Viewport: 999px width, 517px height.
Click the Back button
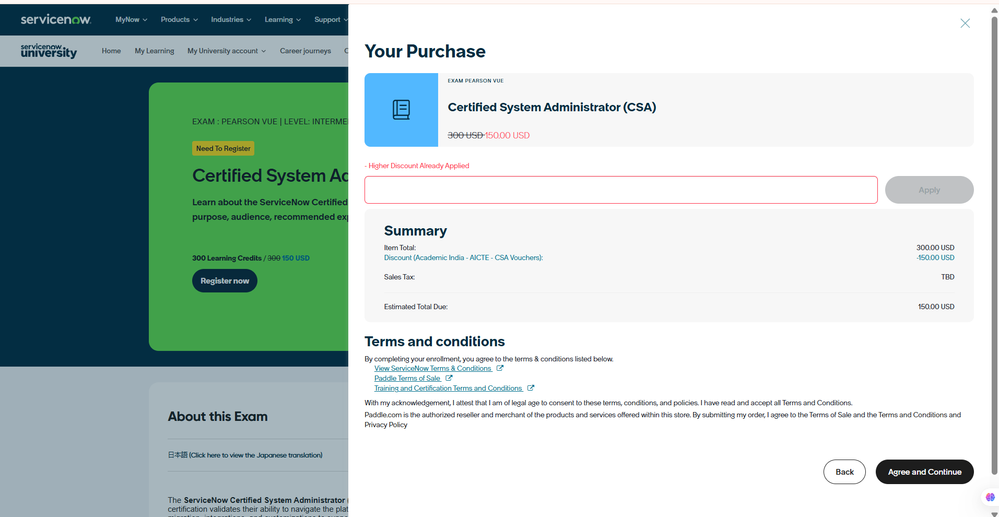[x=844, y=472]
